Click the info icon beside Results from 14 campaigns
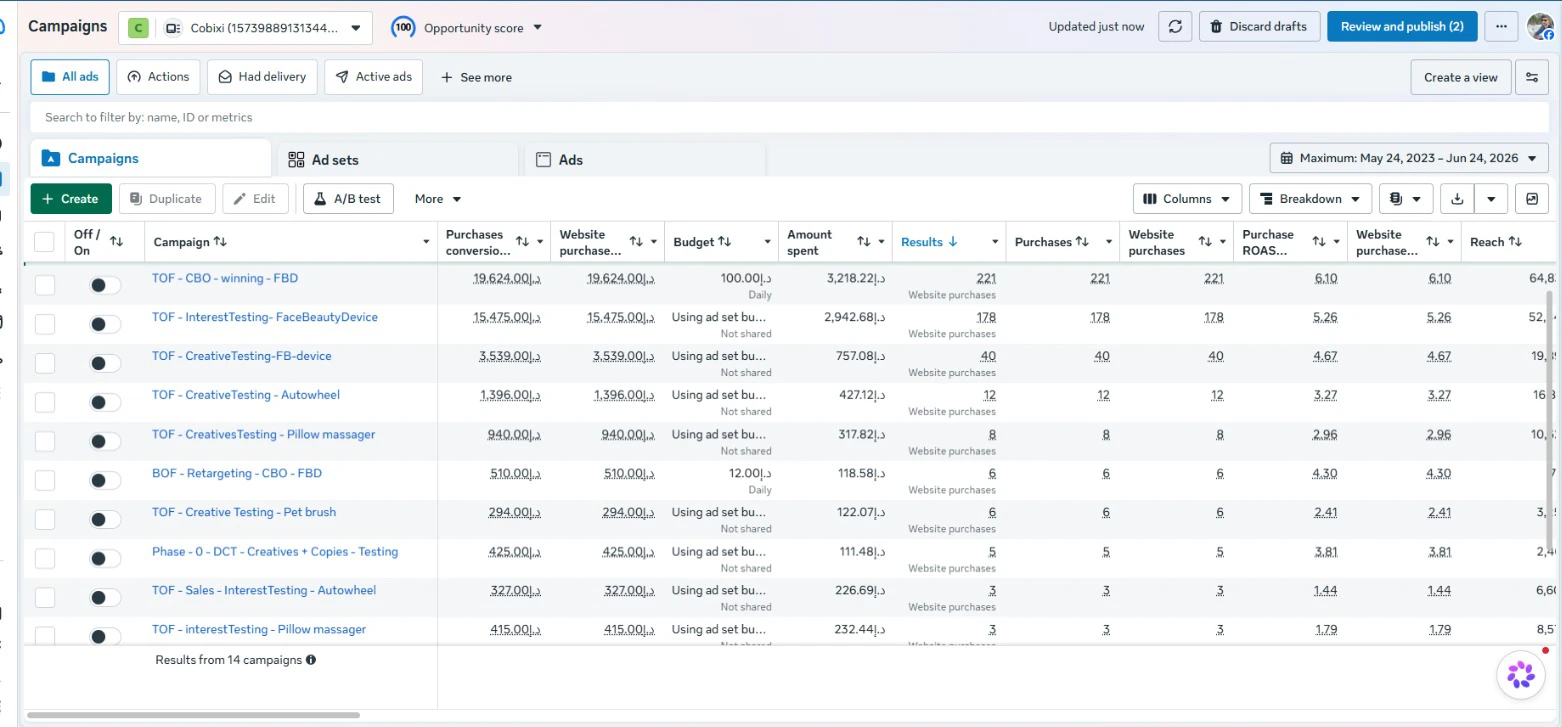 (311, 660)
